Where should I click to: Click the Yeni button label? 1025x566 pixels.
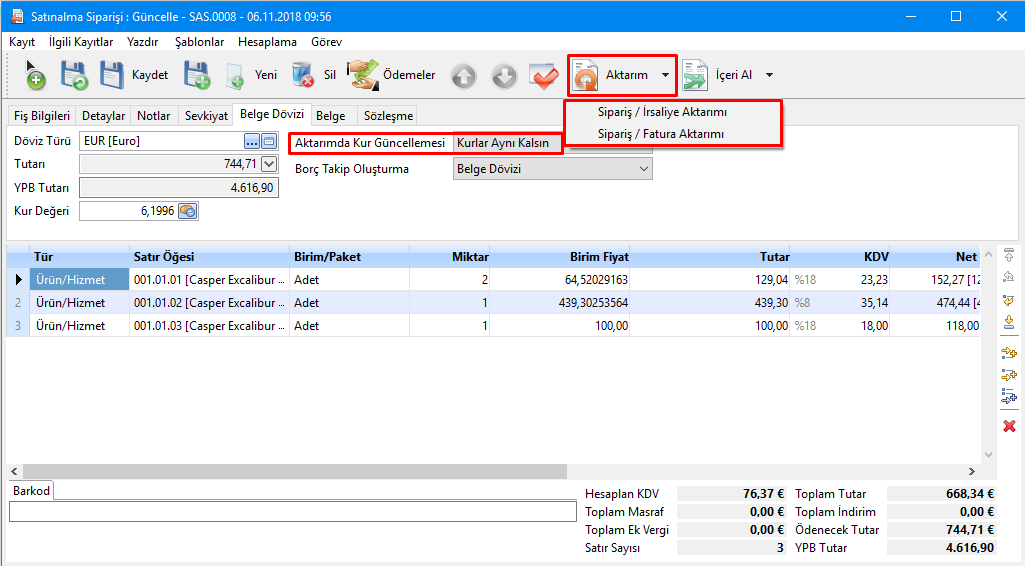[265, 75]
